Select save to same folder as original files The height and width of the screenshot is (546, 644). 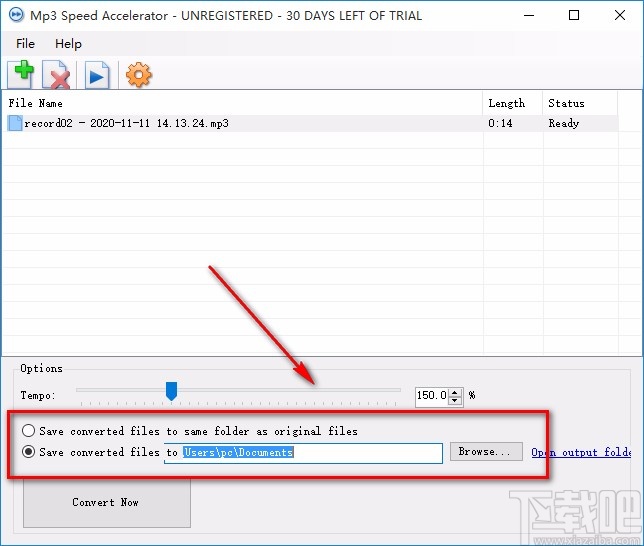click(x=28, y=431)
